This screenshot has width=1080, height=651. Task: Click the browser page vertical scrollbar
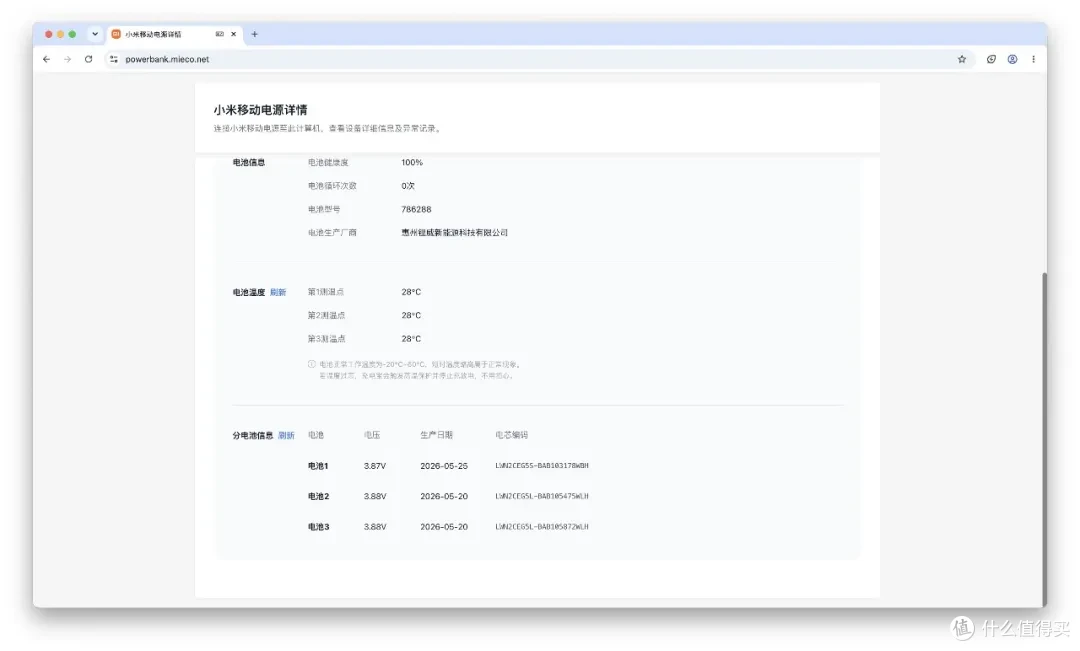coord(1044,438)
